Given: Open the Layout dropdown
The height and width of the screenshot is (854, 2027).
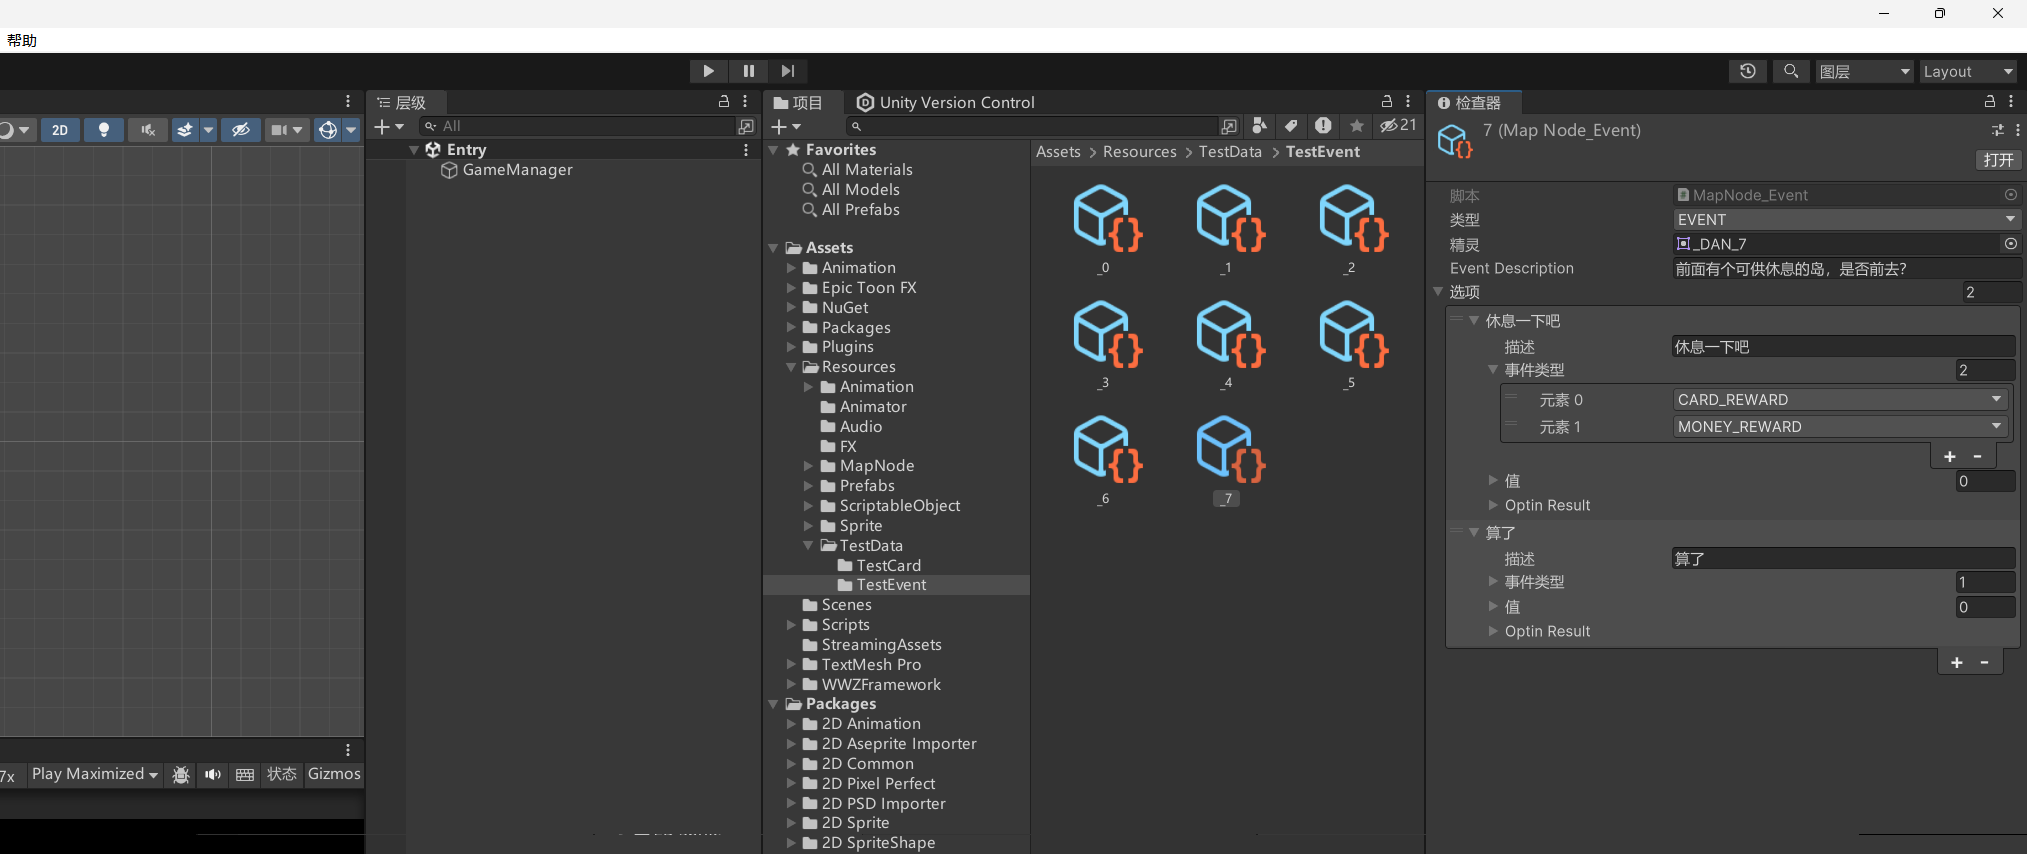Looking at the screenshot, I should tap(1966, 71).
